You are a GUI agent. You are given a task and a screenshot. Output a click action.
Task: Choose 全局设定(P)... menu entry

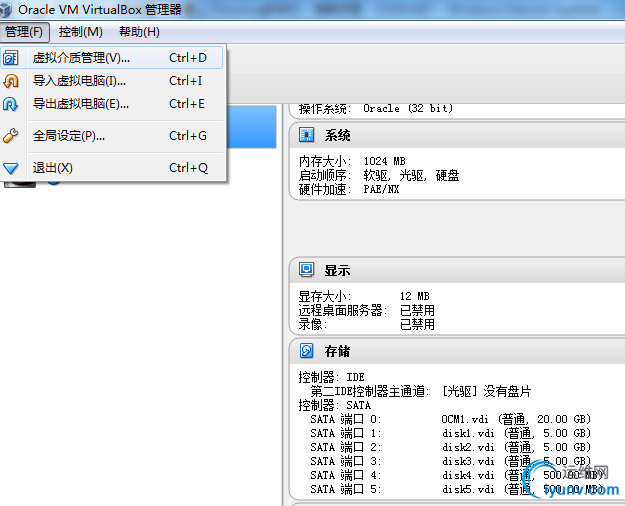coord(112,136)
